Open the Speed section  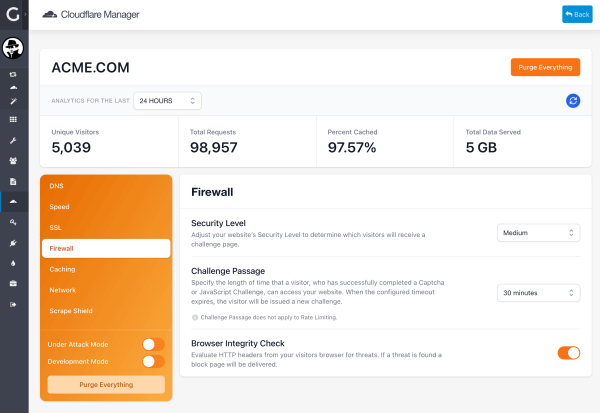tap(106, 207)
